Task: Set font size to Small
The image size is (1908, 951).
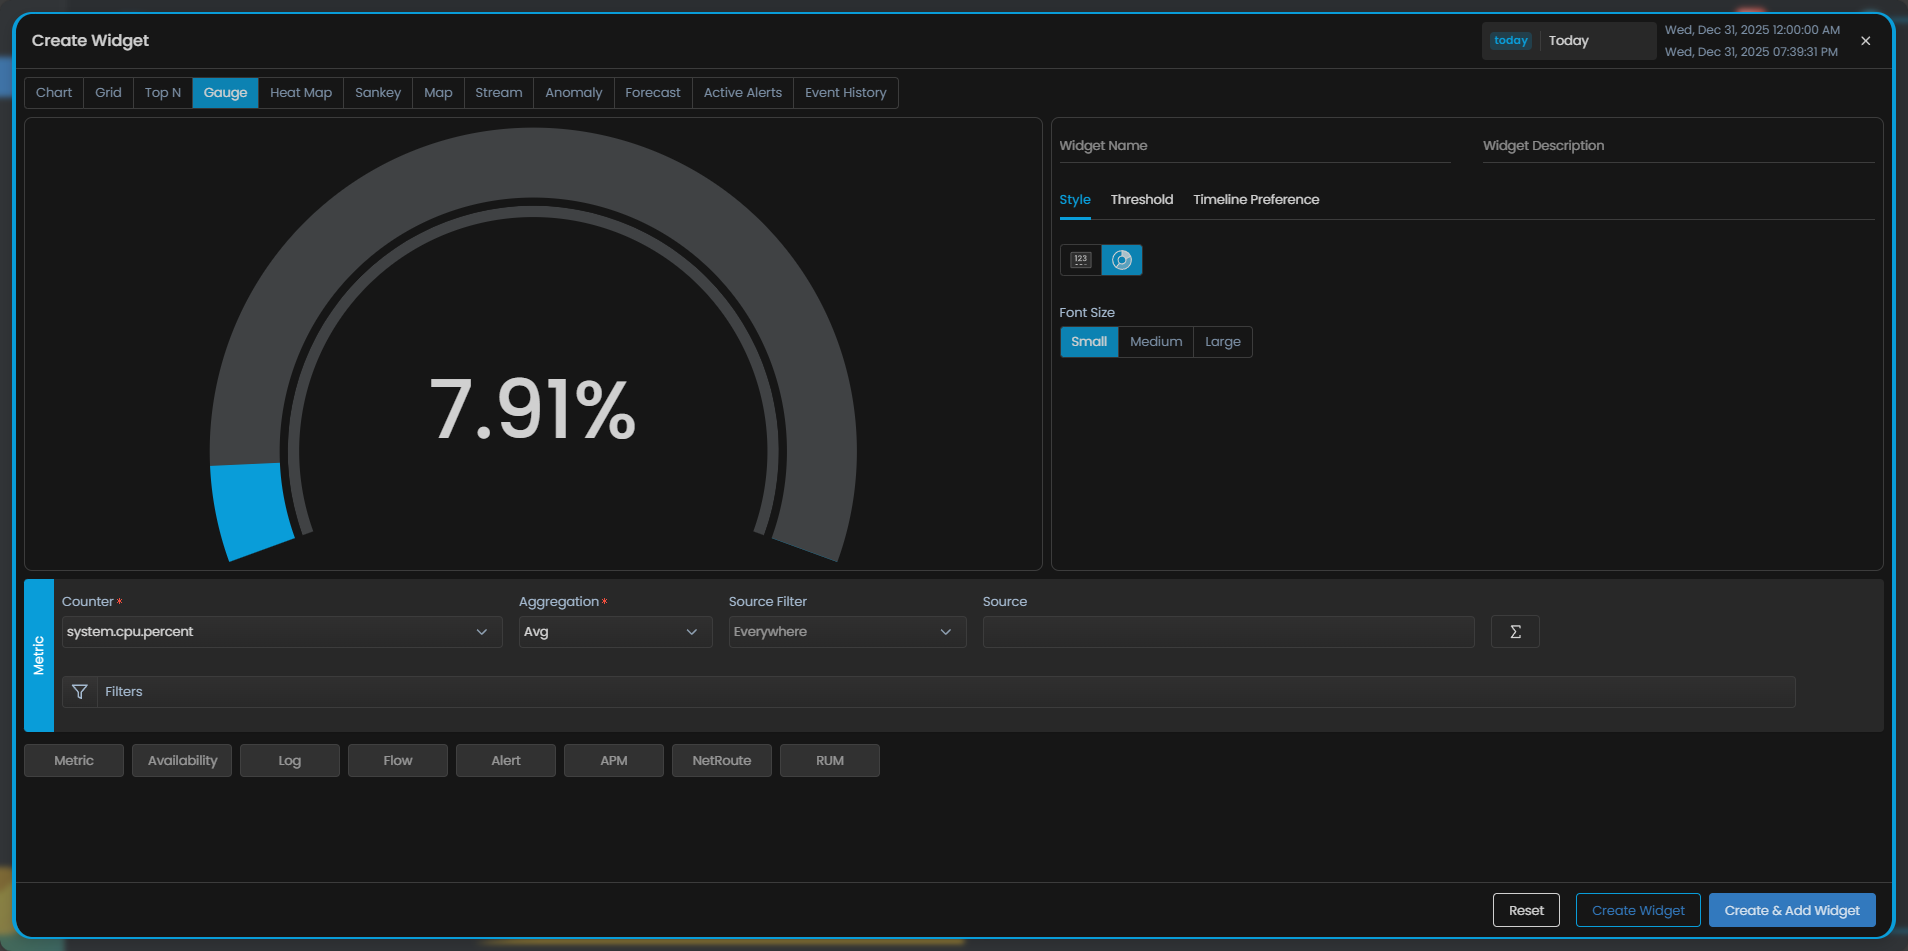Action: (x=1088, y=342)
